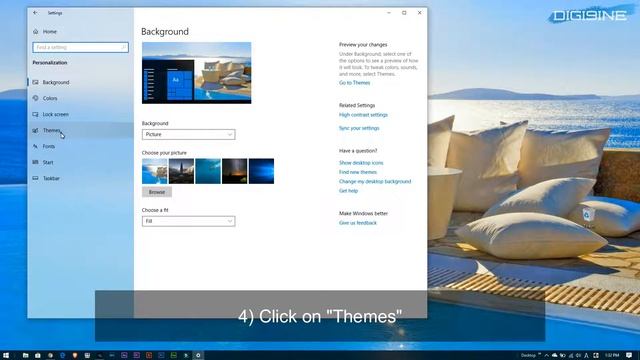The width and height of the screenshot is (640, 360).
Task: Choose the night sky tent picture thumbnail
Action: [235, 171]
